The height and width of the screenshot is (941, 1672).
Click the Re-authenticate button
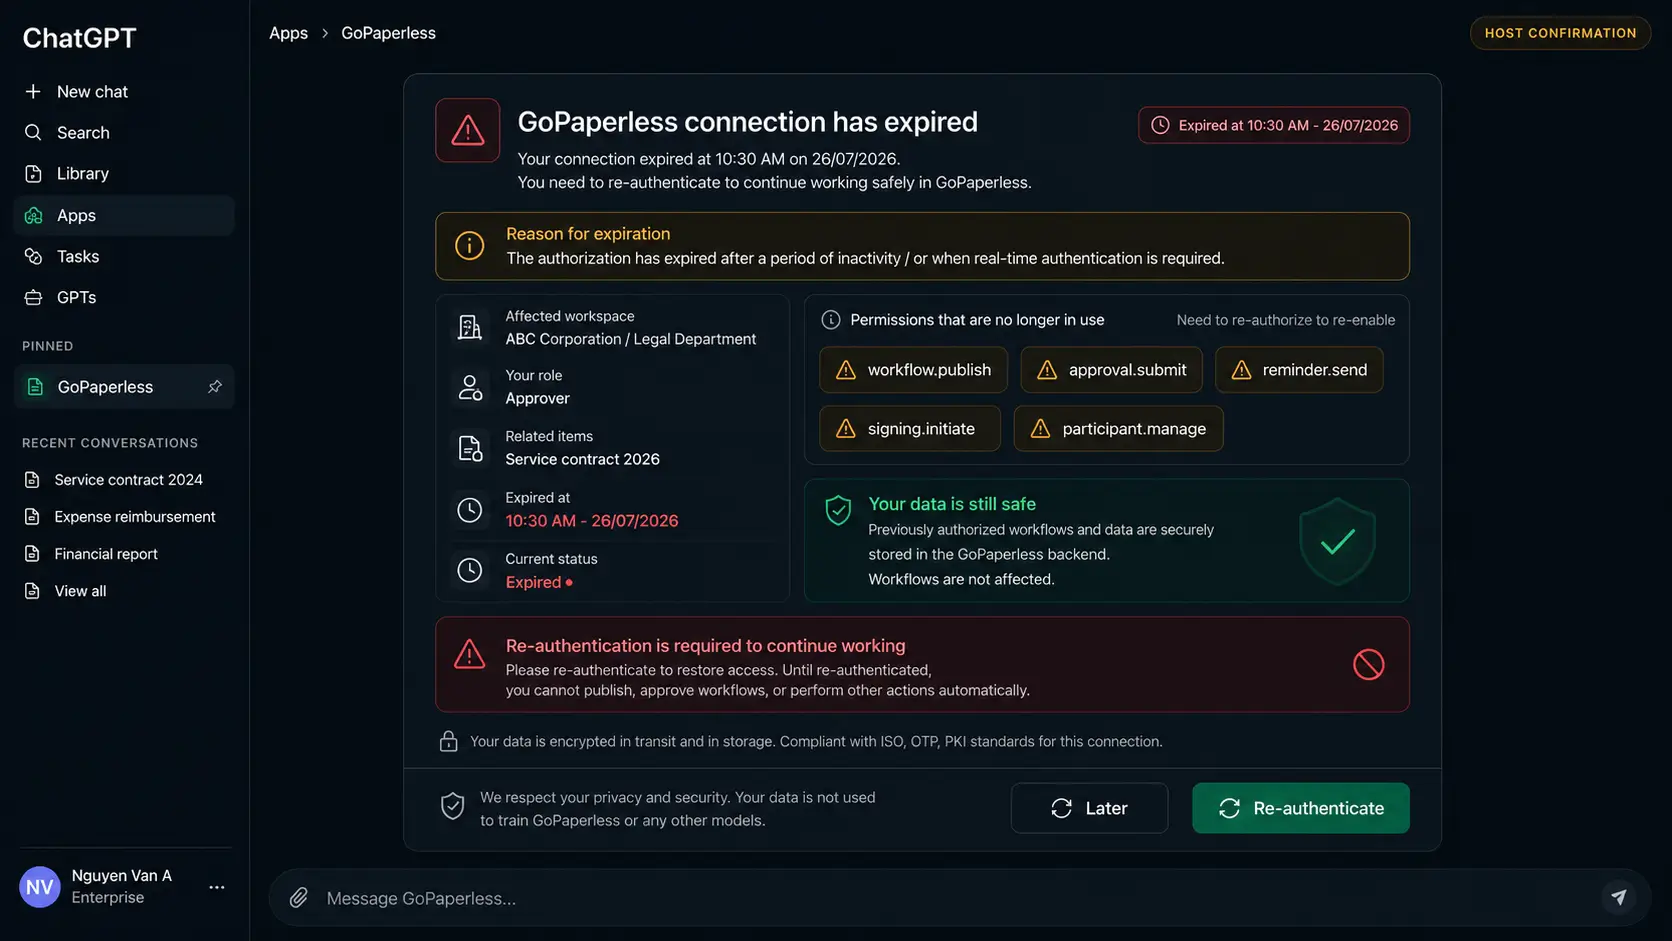pyautogui.click(x=1300, y=808)
